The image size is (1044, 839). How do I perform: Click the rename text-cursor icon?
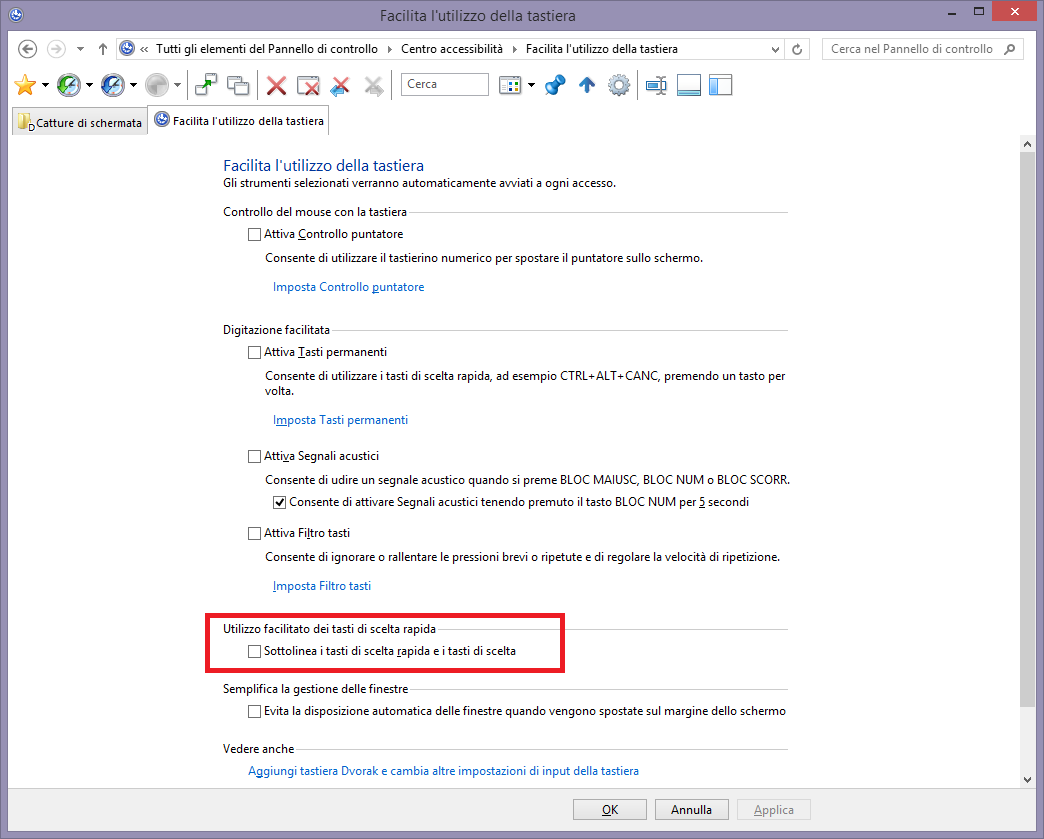pos(656,85)
